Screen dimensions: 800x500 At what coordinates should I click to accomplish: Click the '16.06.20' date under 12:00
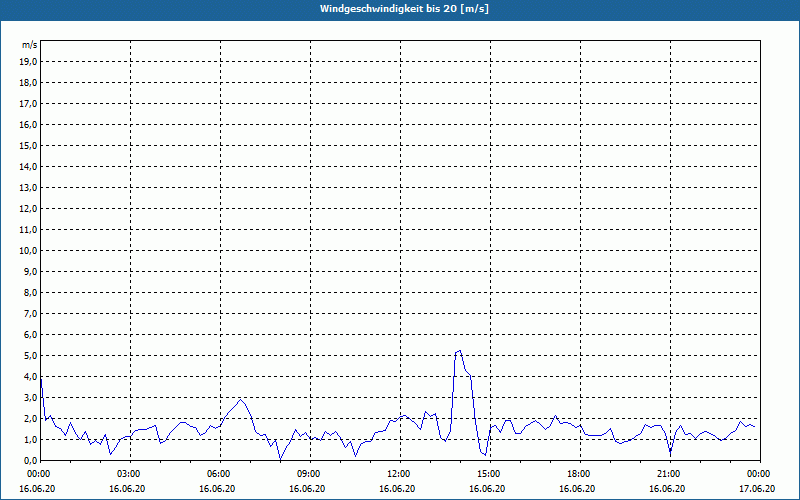pyautogui.click(x=397, y=489)
